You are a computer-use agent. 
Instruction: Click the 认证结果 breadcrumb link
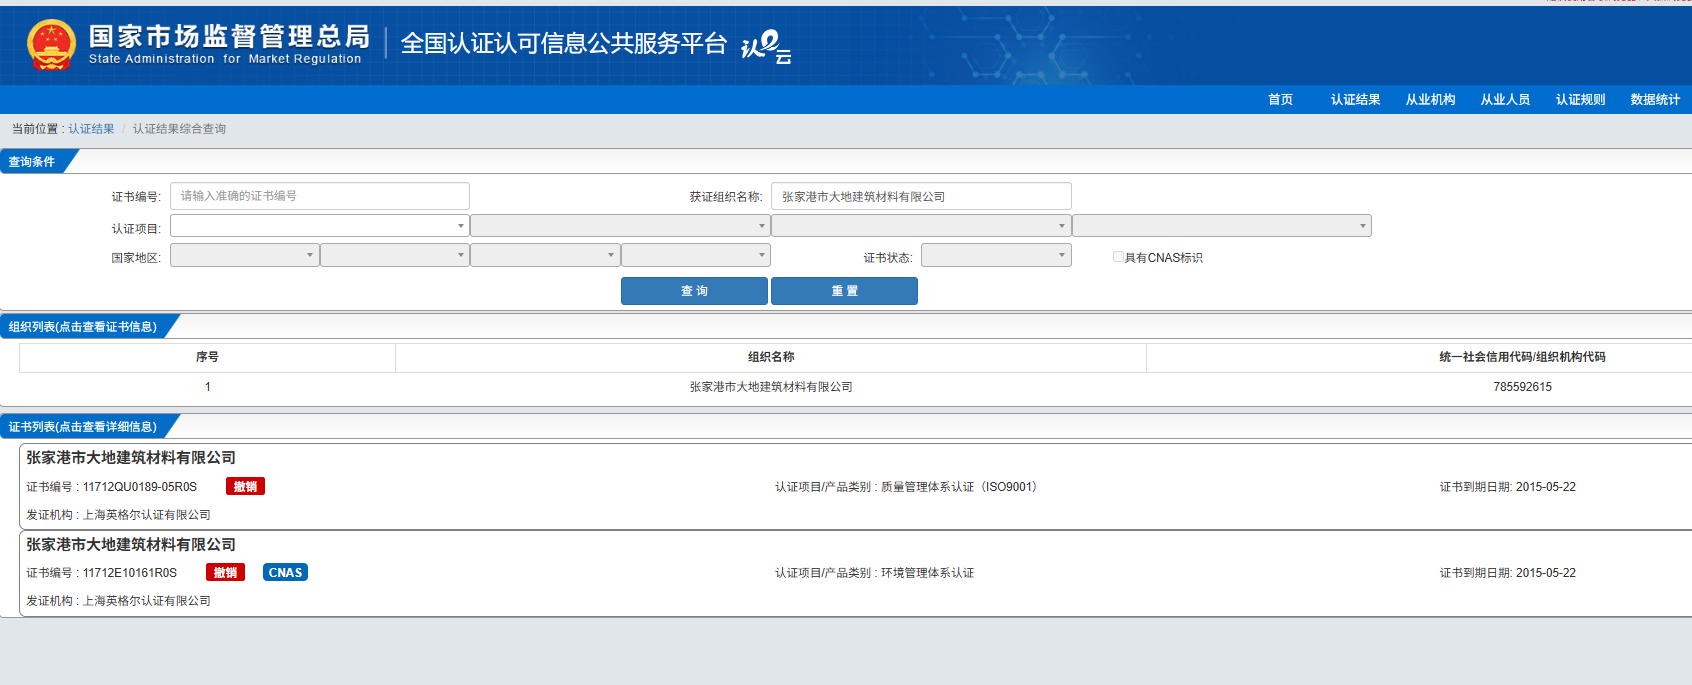tap(91, 129)
